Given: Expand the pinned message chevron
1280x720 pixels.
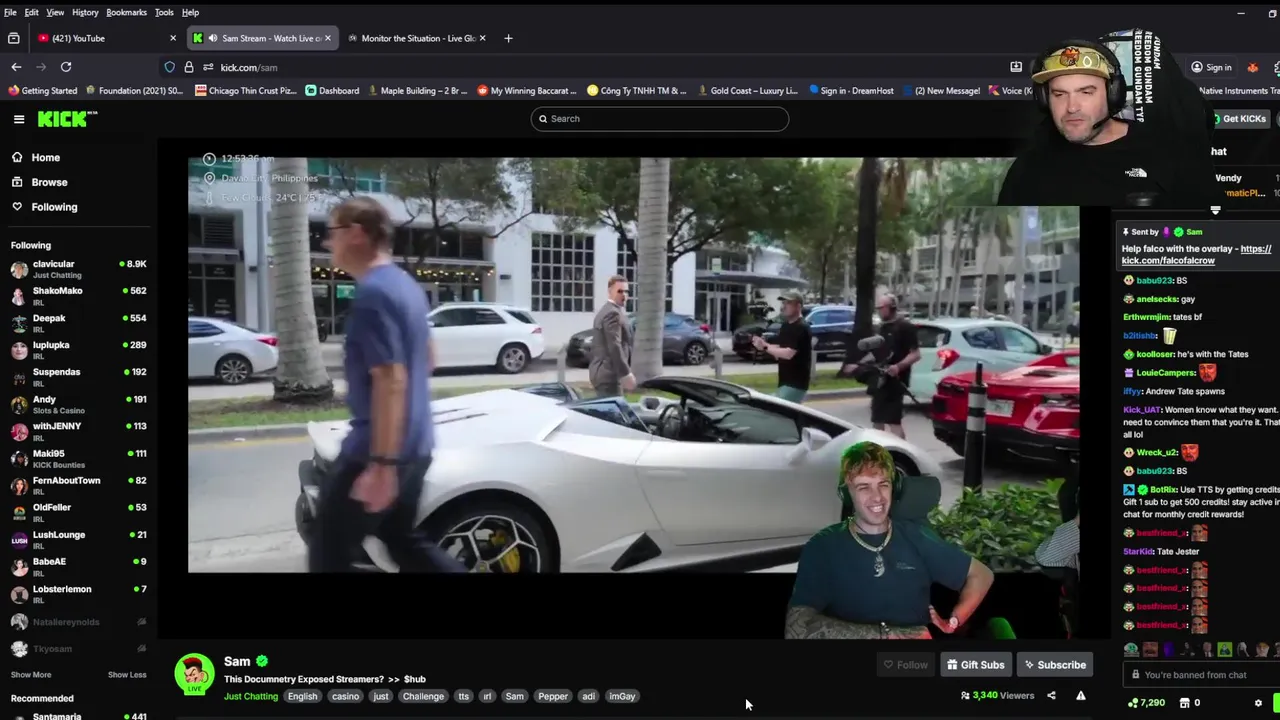Looking at the screenshot, I should pyautogui.click(x=1215, y=210).
